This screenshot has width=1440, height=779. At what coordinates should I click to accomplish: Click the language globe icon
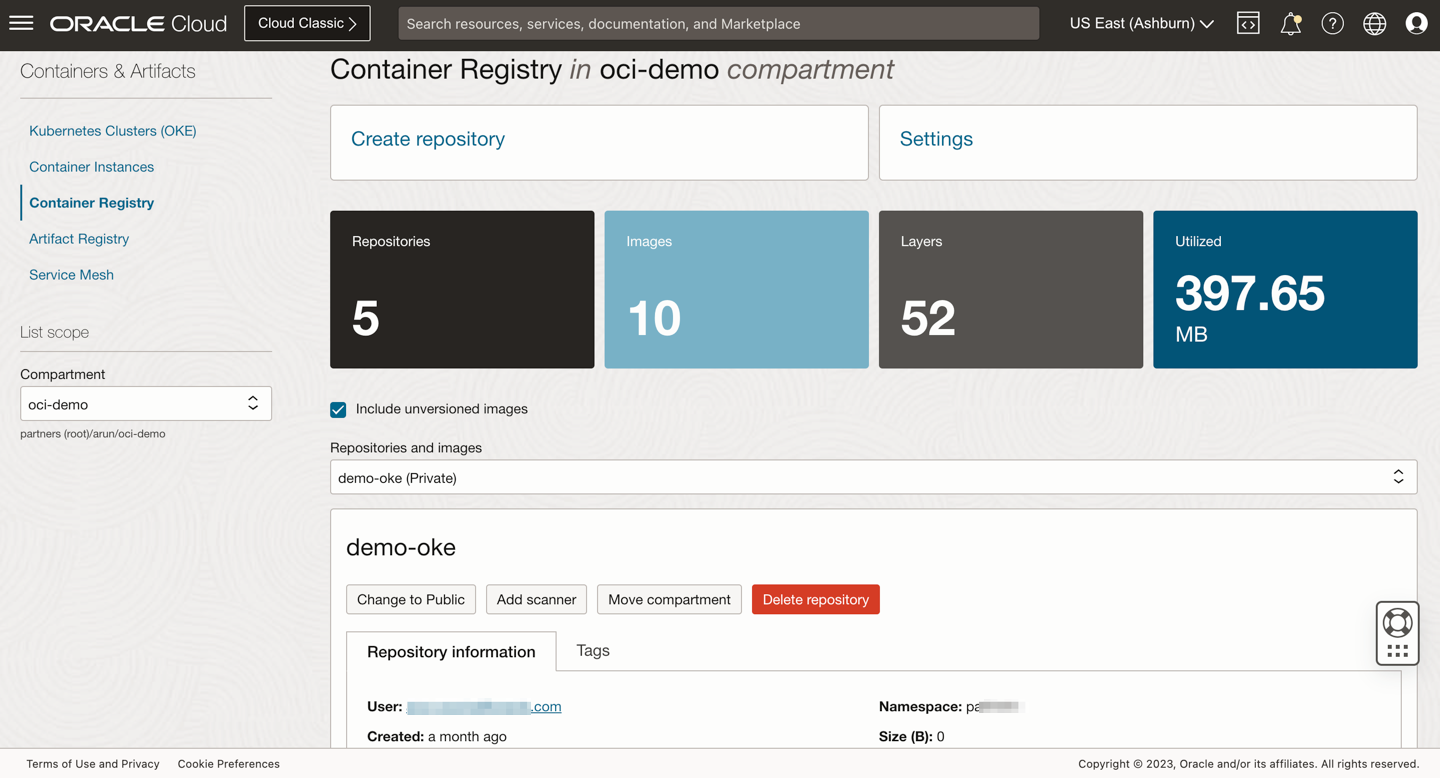click(1374, 23)
